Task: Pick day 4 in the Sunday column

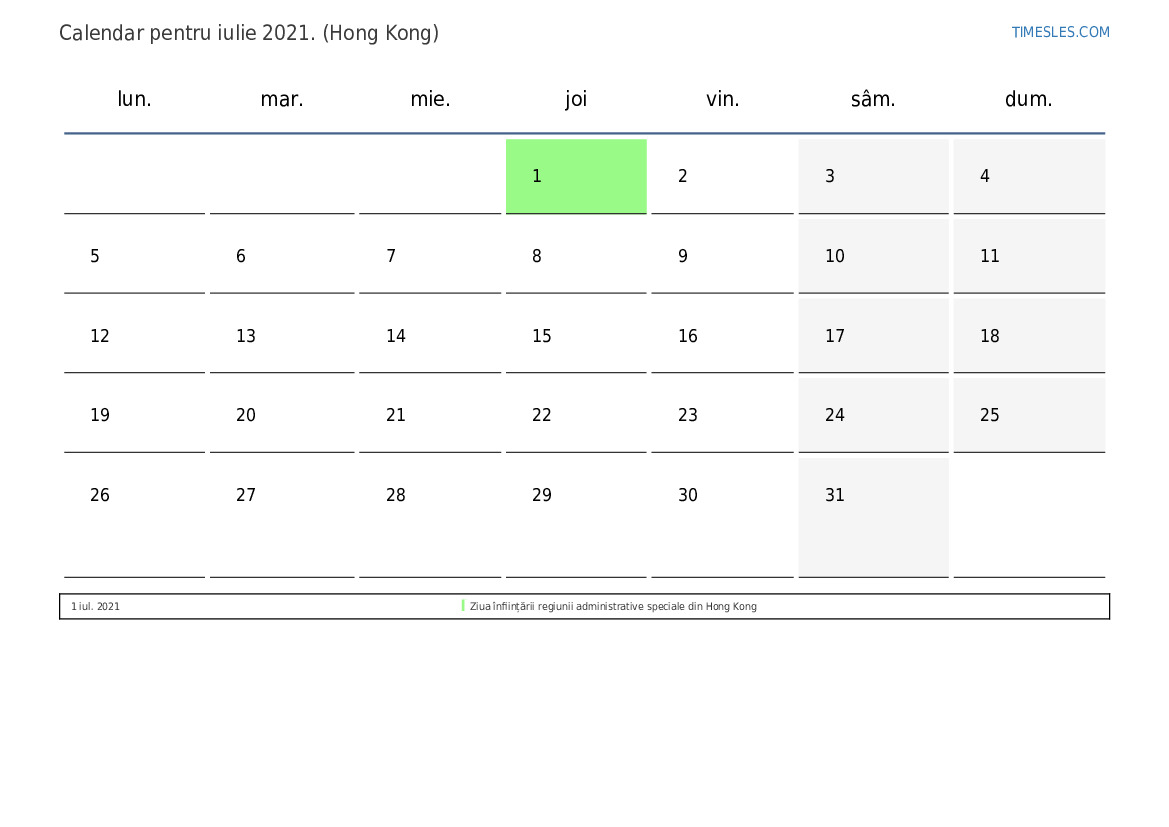Action: point(1029,176)
